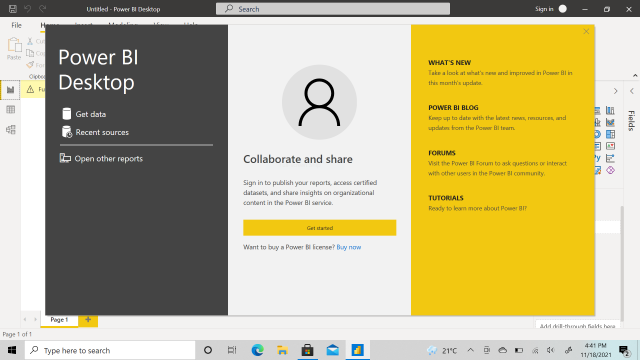Click the Get started button
The image size is (640, 360).
pos(320,228)
